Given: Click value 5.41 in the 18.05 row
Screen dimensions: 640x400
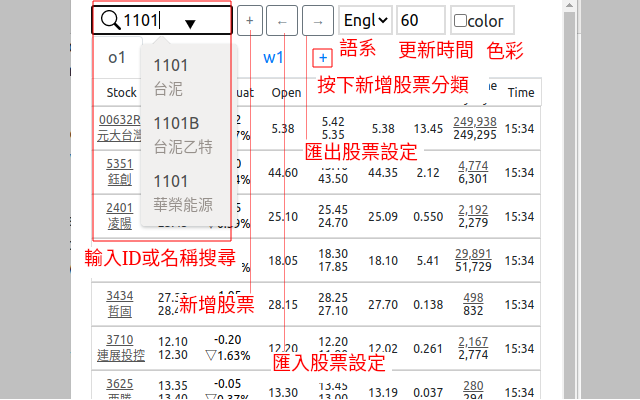Looking at the screenshot, I should coord(428,261).
